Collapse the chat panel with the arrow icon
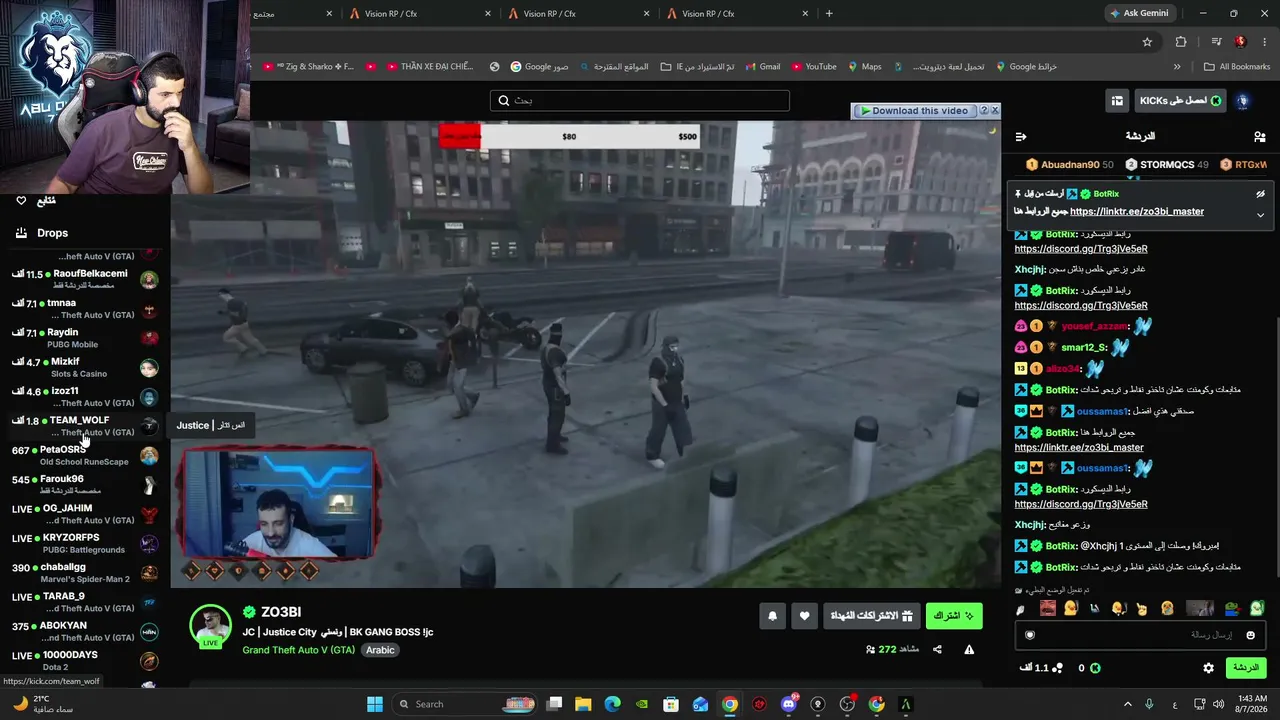This screenshot has width=1280, height=720. [1021, 136]
